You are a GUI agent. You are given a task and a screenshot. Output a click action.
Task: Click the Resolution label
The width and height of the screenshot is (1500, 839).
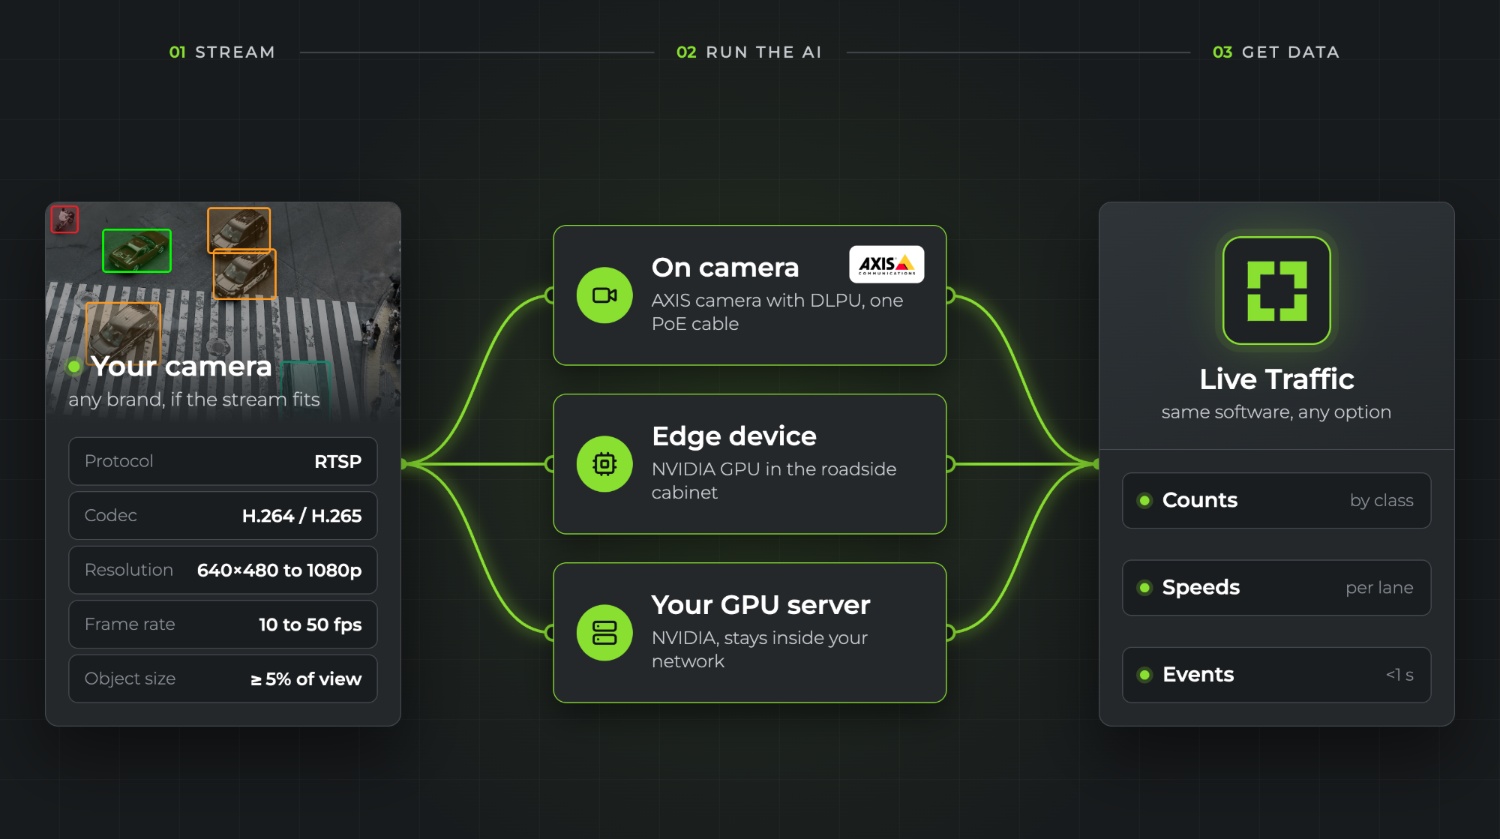point(129,570)
